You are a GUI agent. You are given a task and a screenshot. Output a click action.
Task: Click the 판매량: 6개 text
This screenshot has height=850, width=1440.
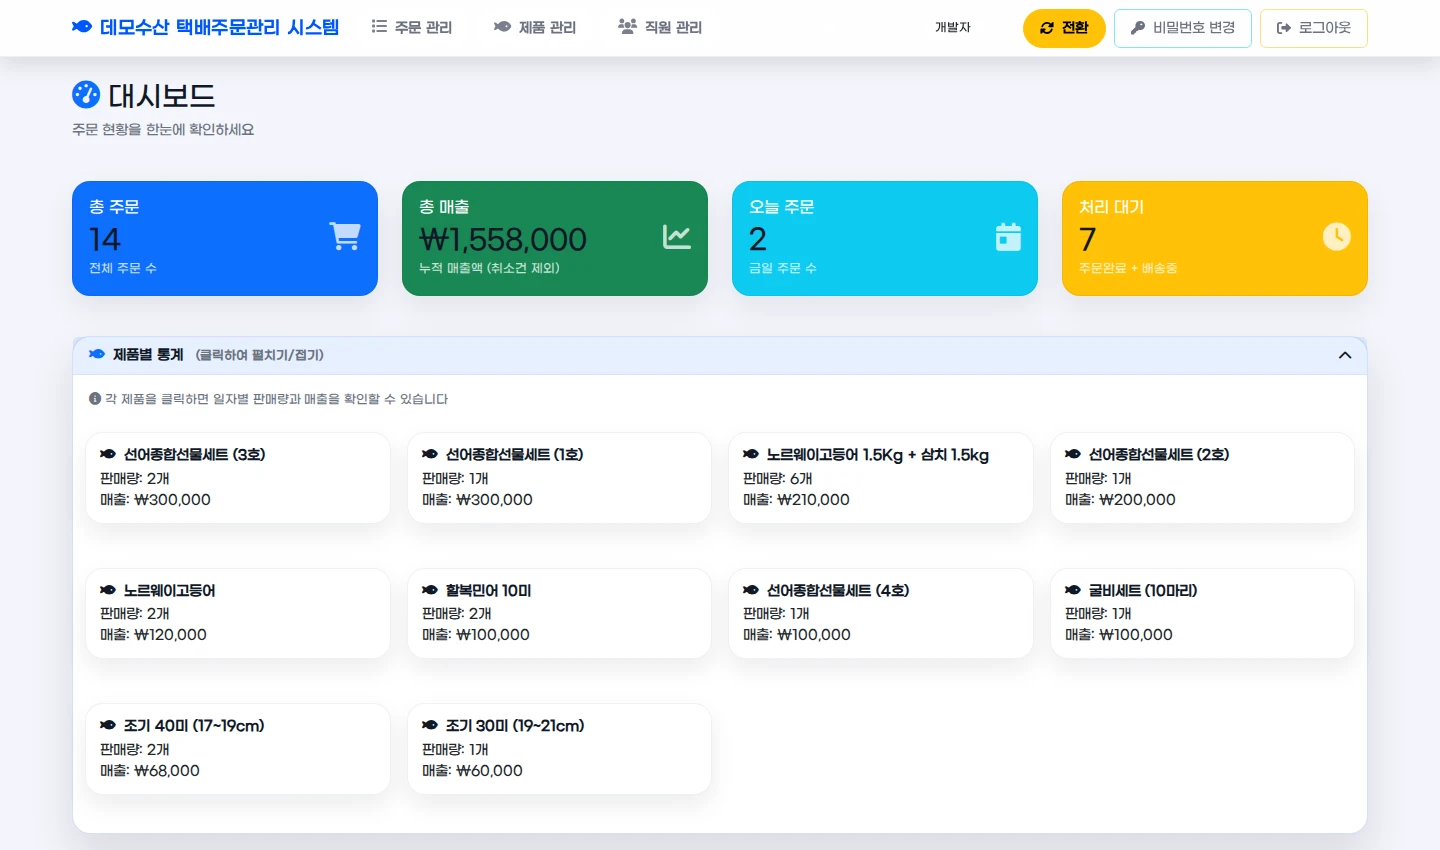[778, 478]
